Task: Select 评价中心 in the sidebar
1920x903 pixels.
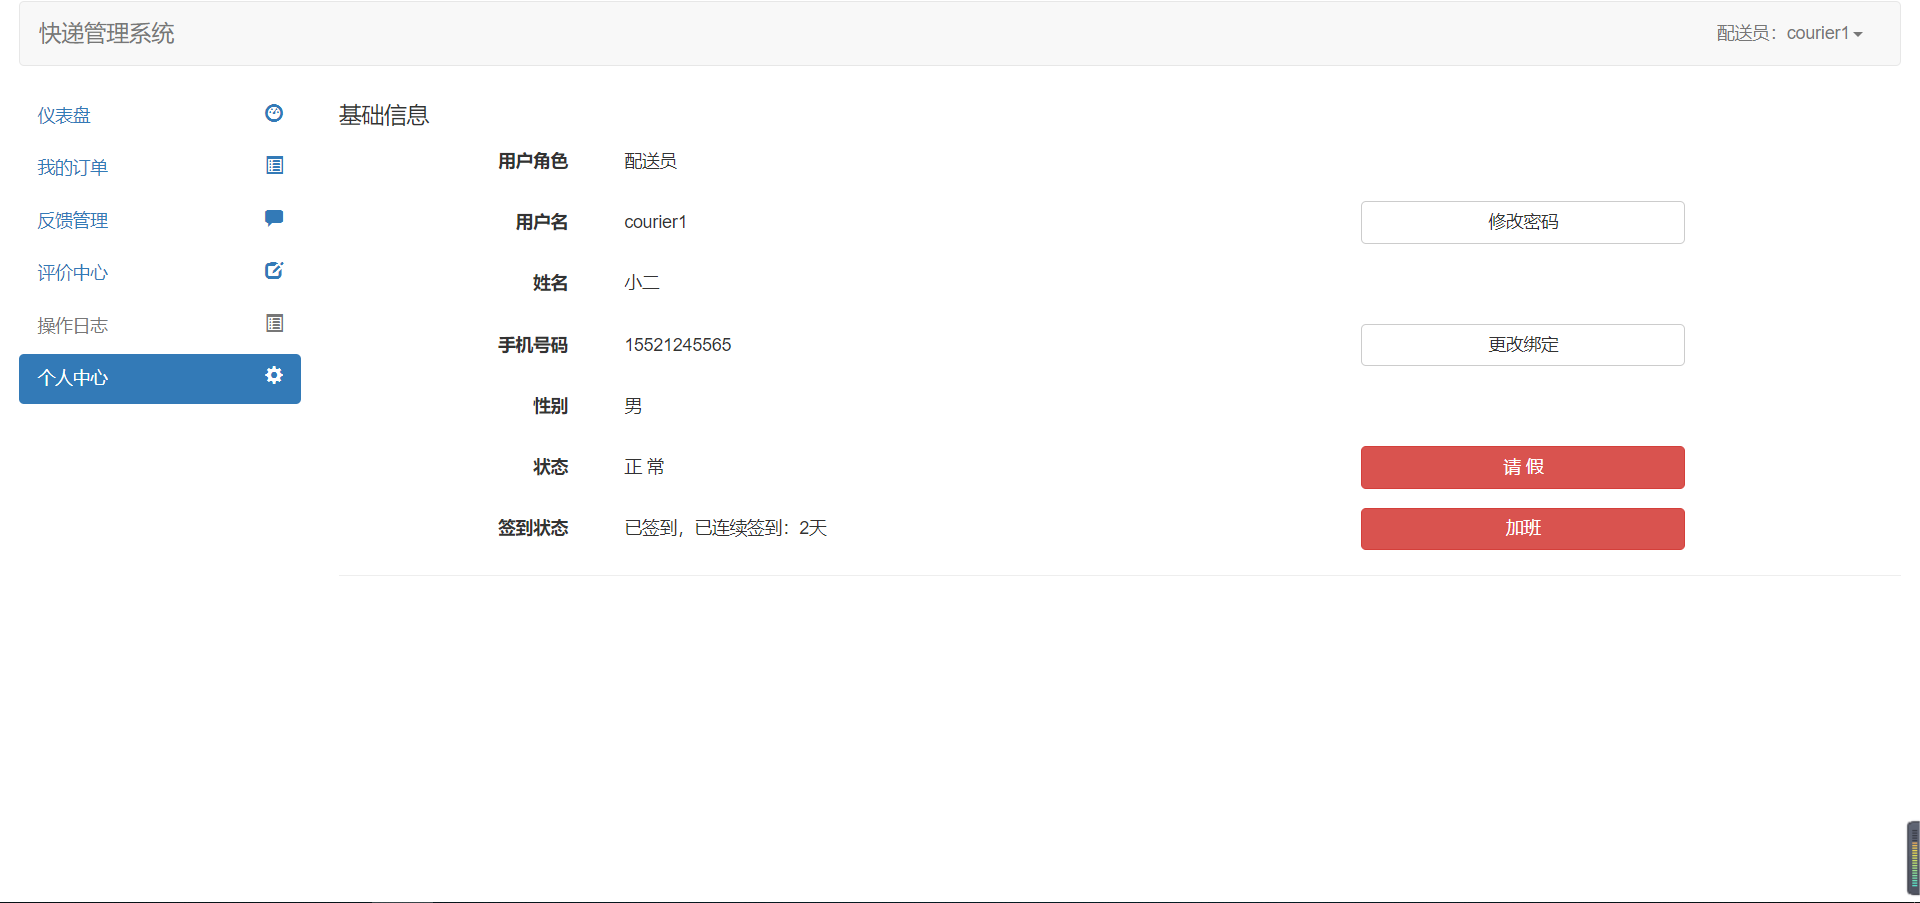Action: pyautogui.click(x=160, y=272)
